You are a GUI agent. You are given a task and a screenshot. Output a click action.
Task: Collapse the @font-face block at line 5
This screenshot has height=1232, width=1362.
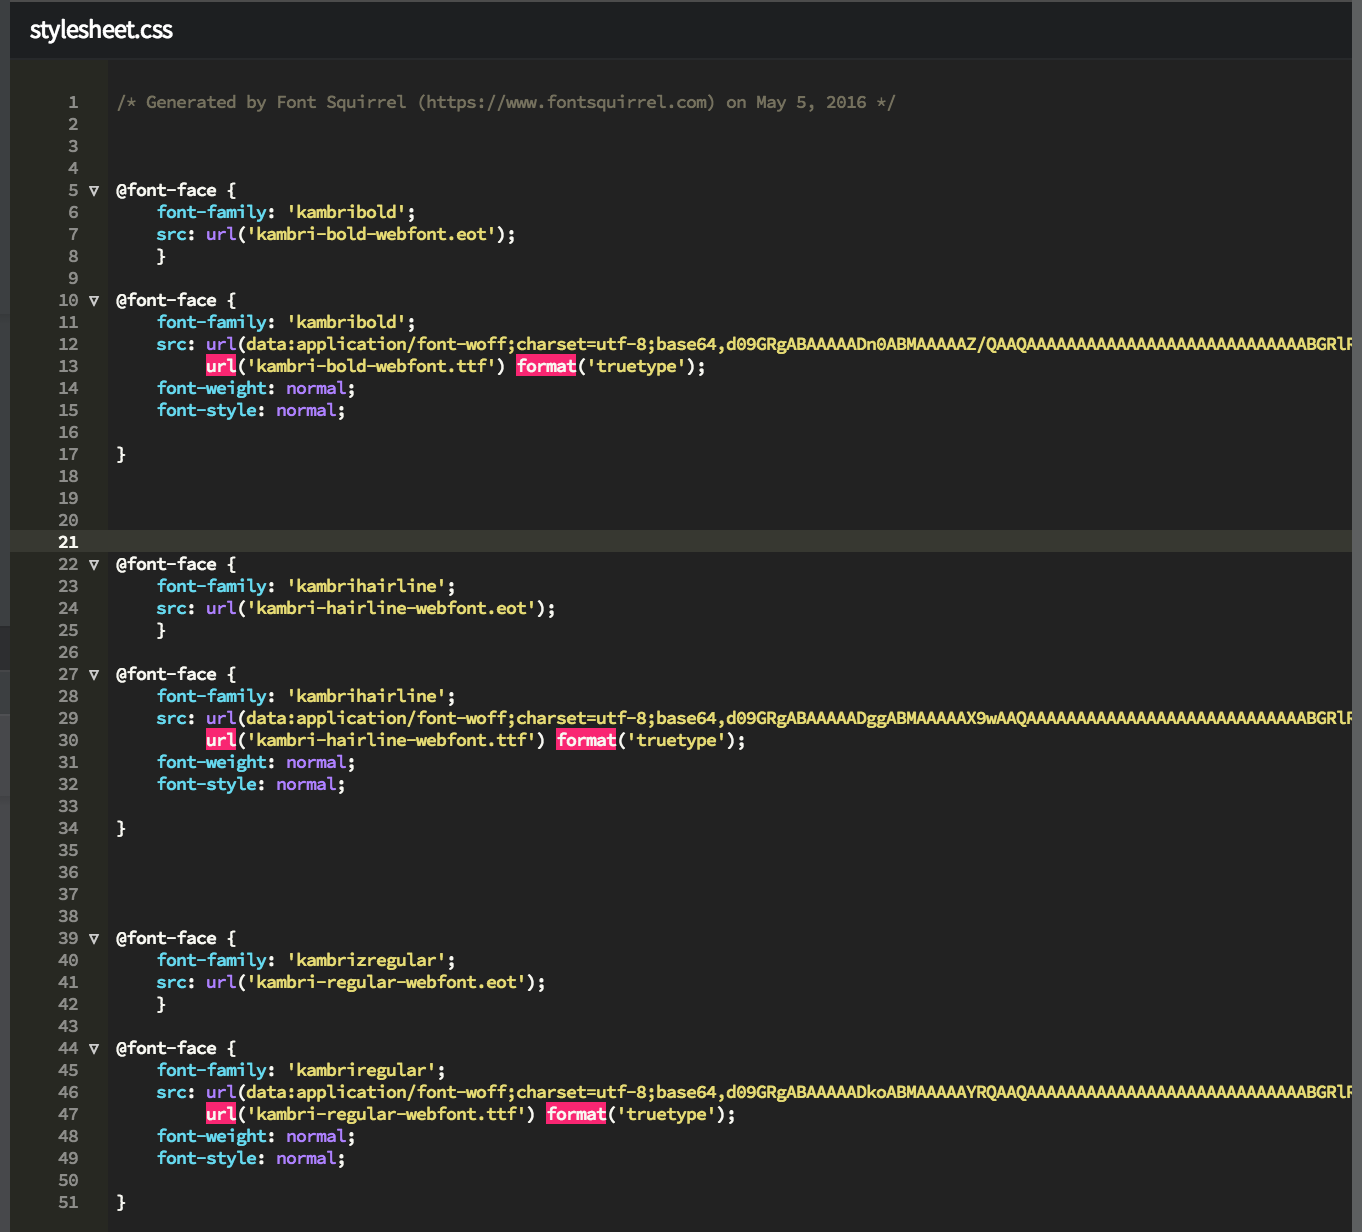94,190
